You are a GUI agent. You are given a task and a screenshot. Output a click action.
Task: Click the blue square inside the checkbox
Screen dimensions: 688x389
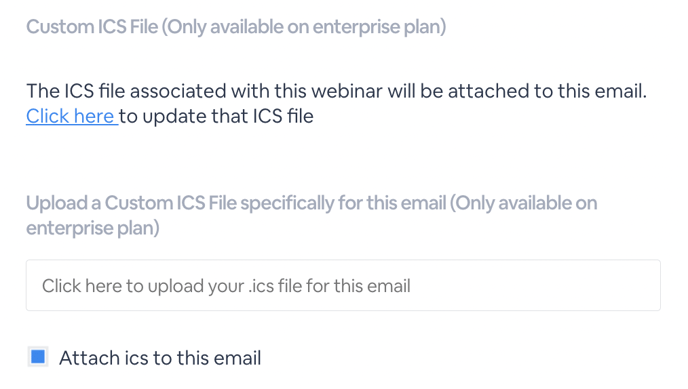click(x=38, y=357)
